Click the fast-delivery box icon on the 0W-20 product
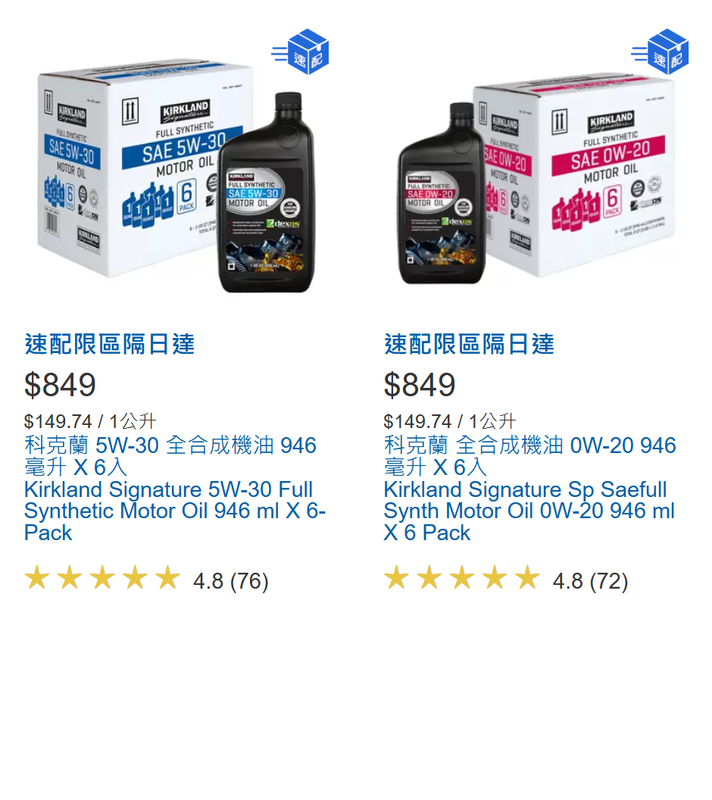Viewport: 712px width, 800px height. pyautogui.click(x=660, y=52)
